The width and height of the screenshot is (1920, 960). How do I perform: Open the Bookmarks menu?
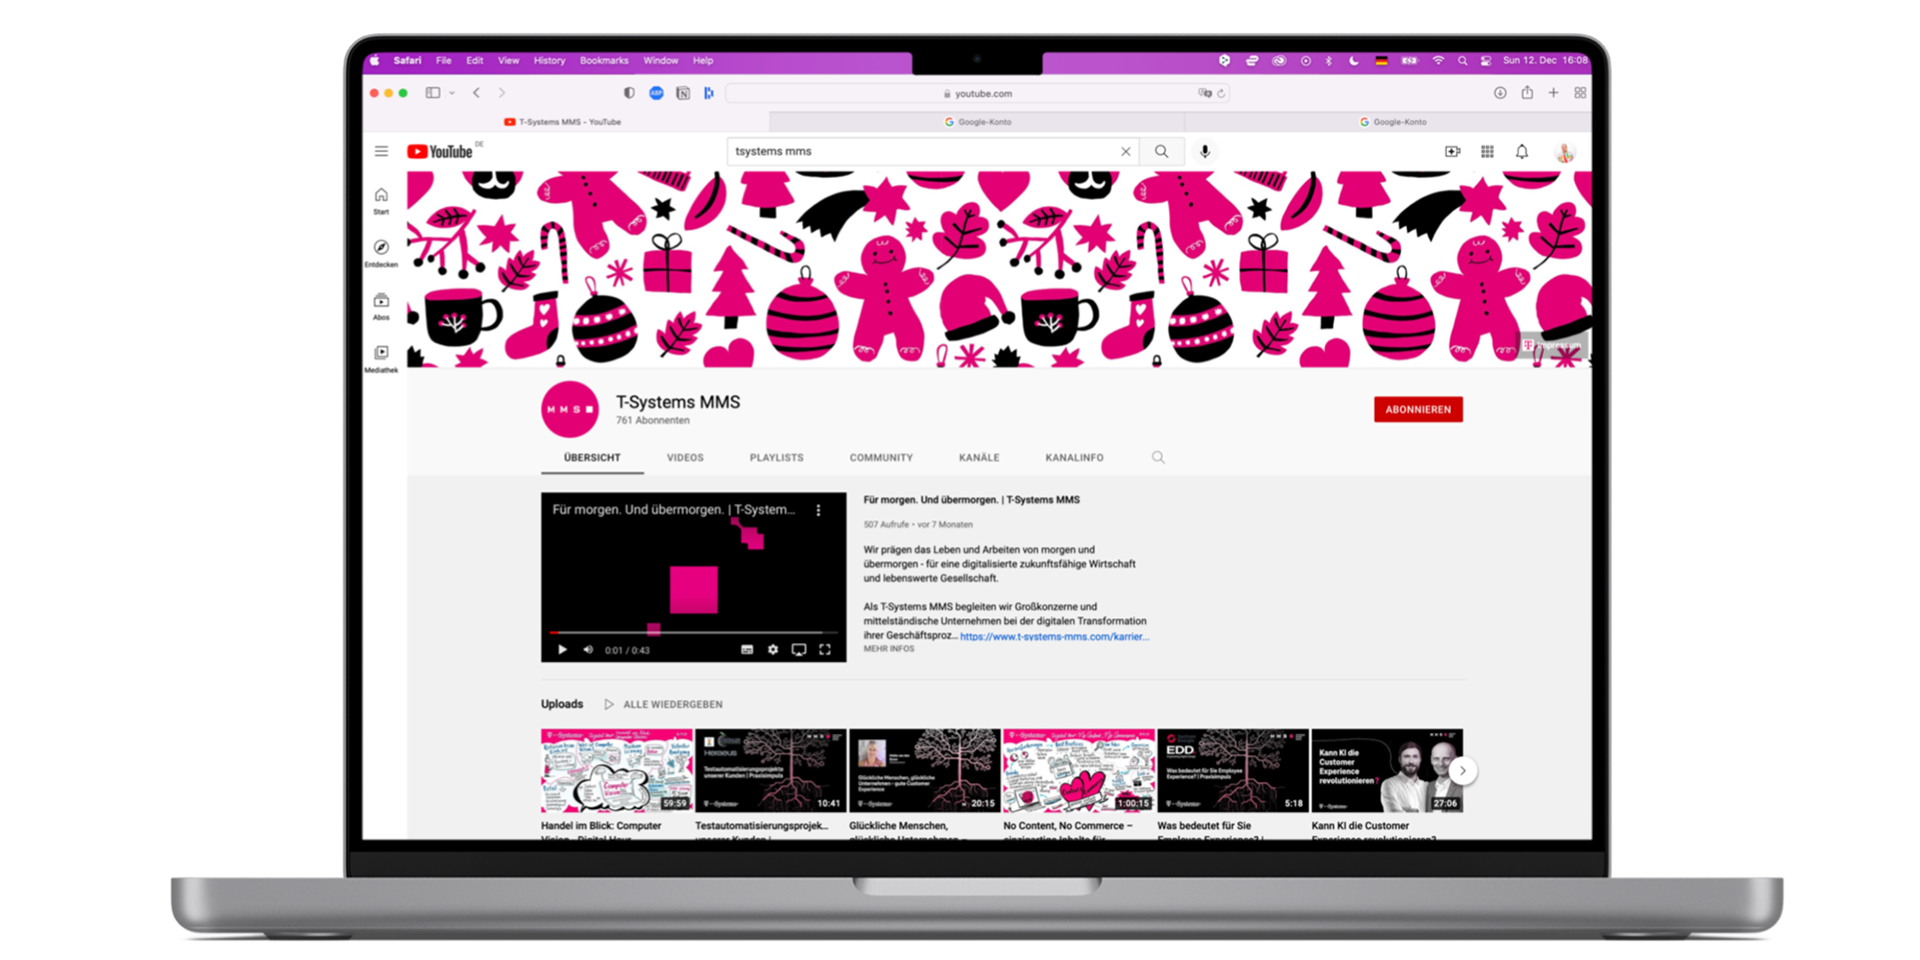[604, 61]
